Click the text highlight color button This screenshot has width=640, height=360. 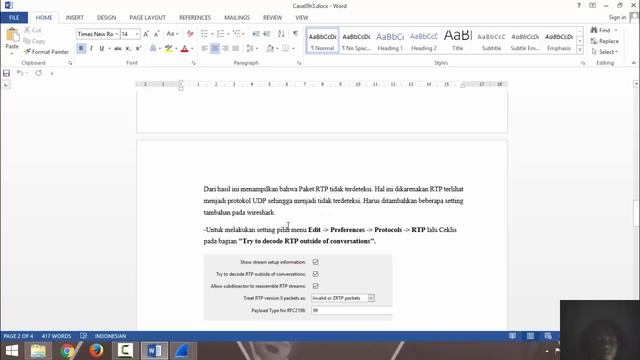pyautogui.click(x=168, y=49)
